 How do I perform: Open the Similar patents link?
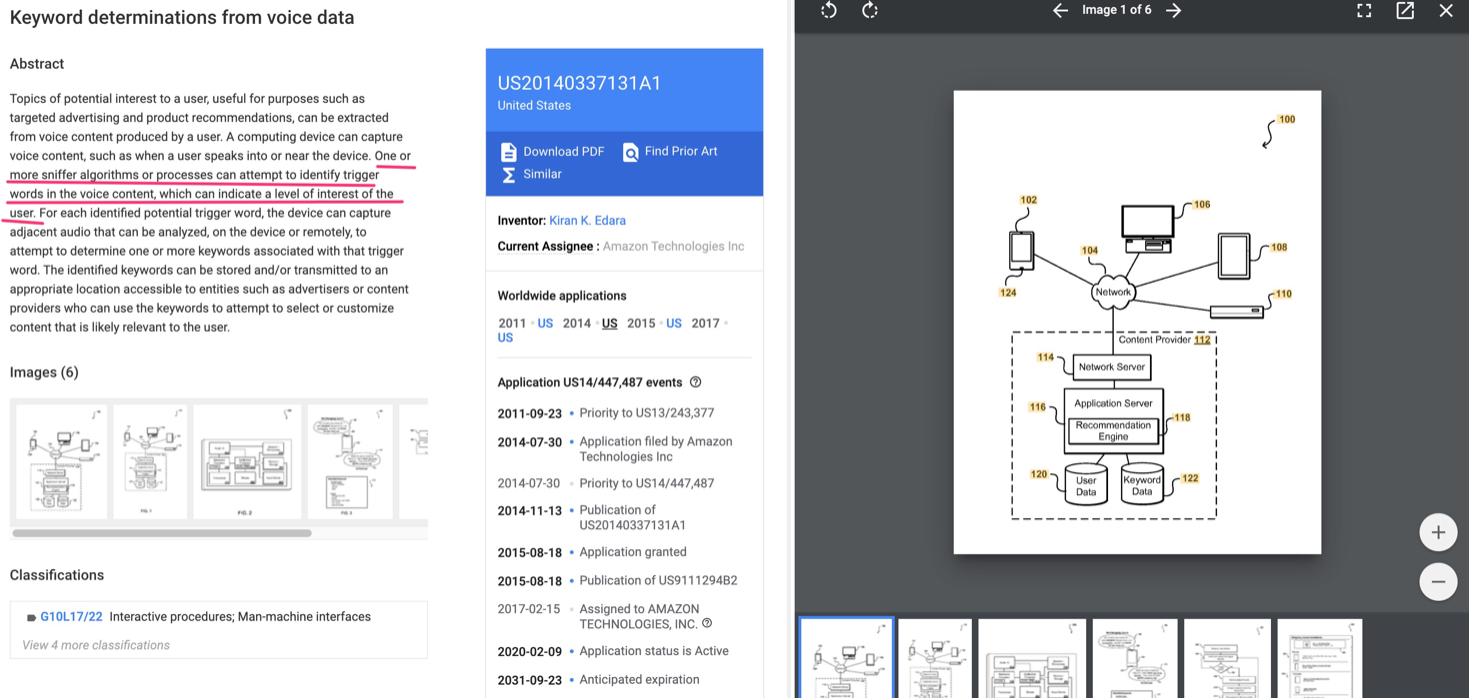click(x=542, y=174)
